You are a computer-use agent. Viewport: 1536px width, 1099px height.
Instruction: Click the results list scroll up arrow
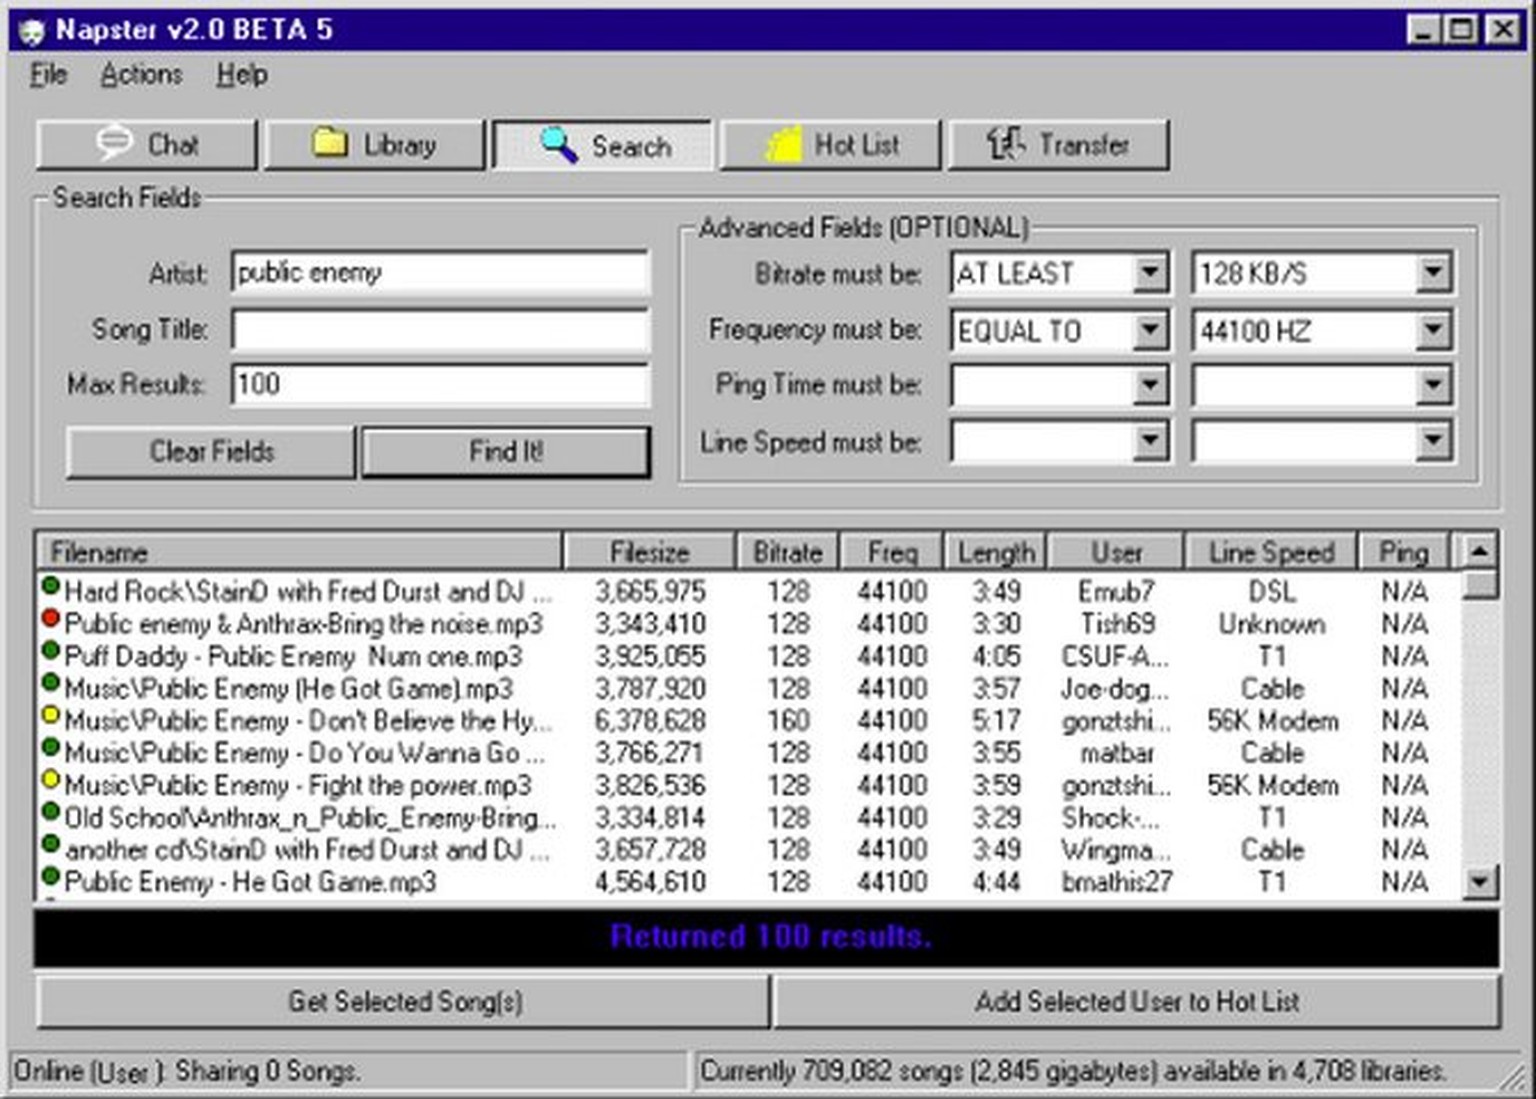tap(1479, 550)
